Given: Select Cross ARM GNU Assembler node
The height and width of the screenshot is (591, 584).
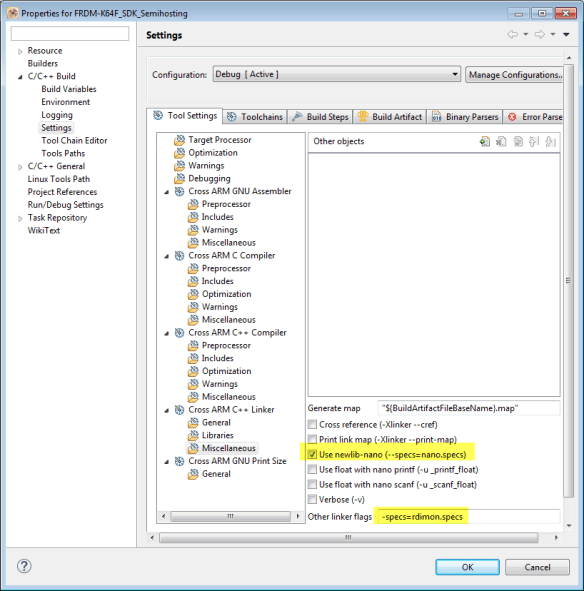Looking at the screenshot, I should coord(240,191).
